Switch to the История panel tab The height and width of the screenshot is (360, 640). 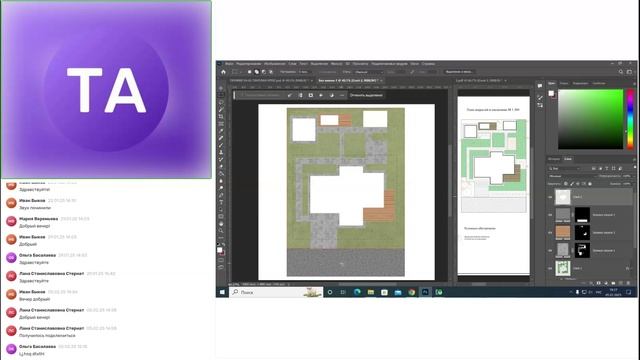[x=554, y=159]
